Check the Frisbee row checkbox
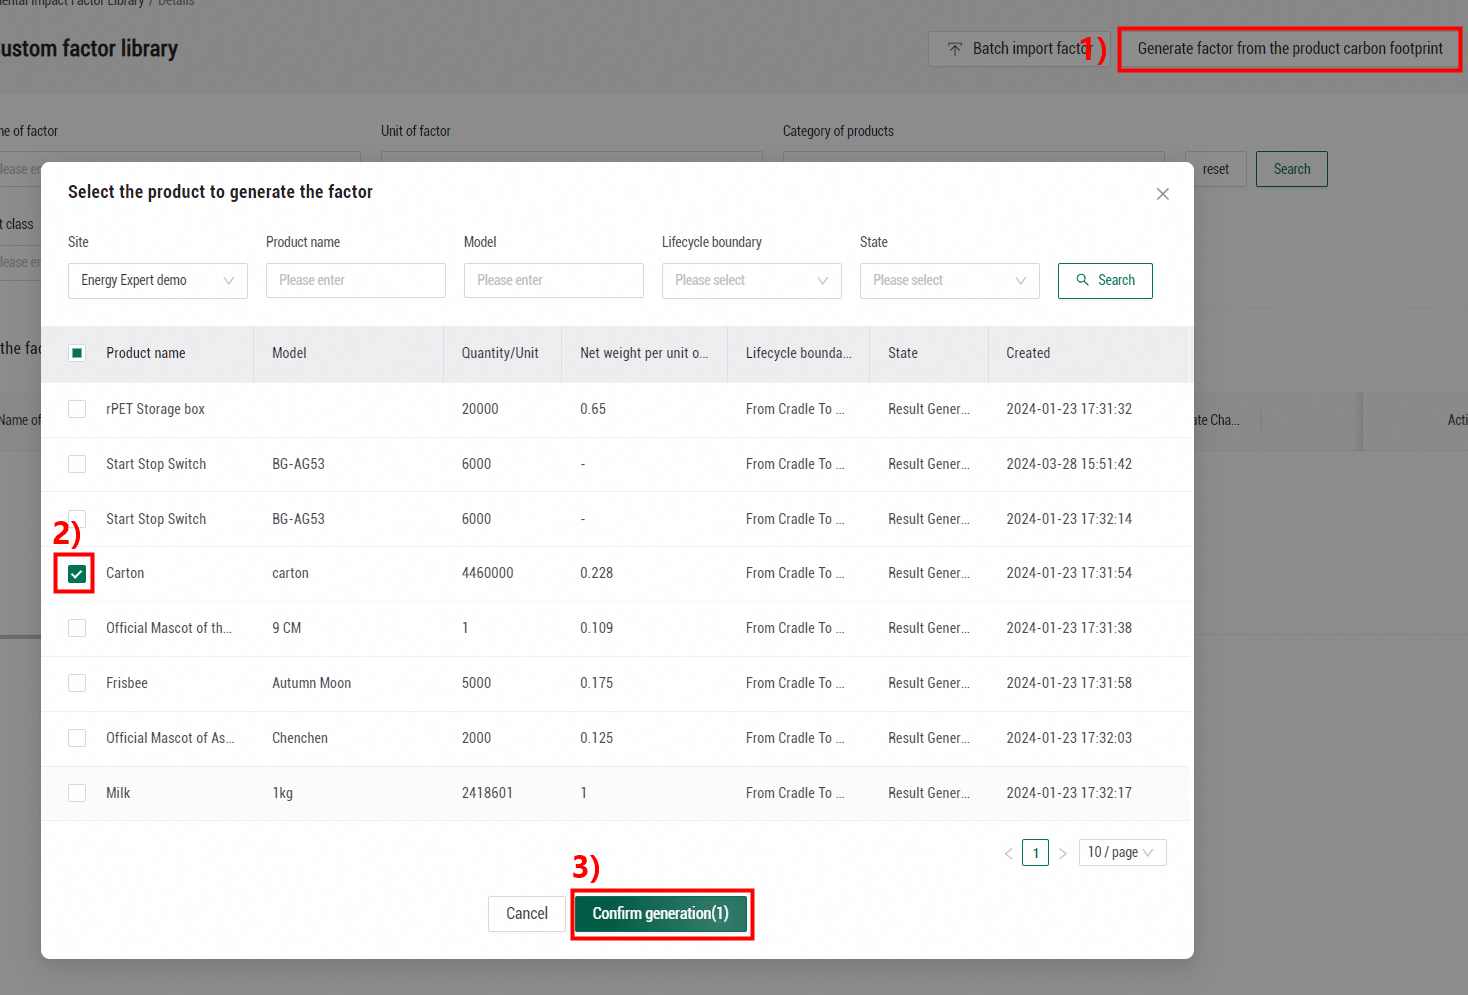This screenshot has height=995, width=1468. 77,683
